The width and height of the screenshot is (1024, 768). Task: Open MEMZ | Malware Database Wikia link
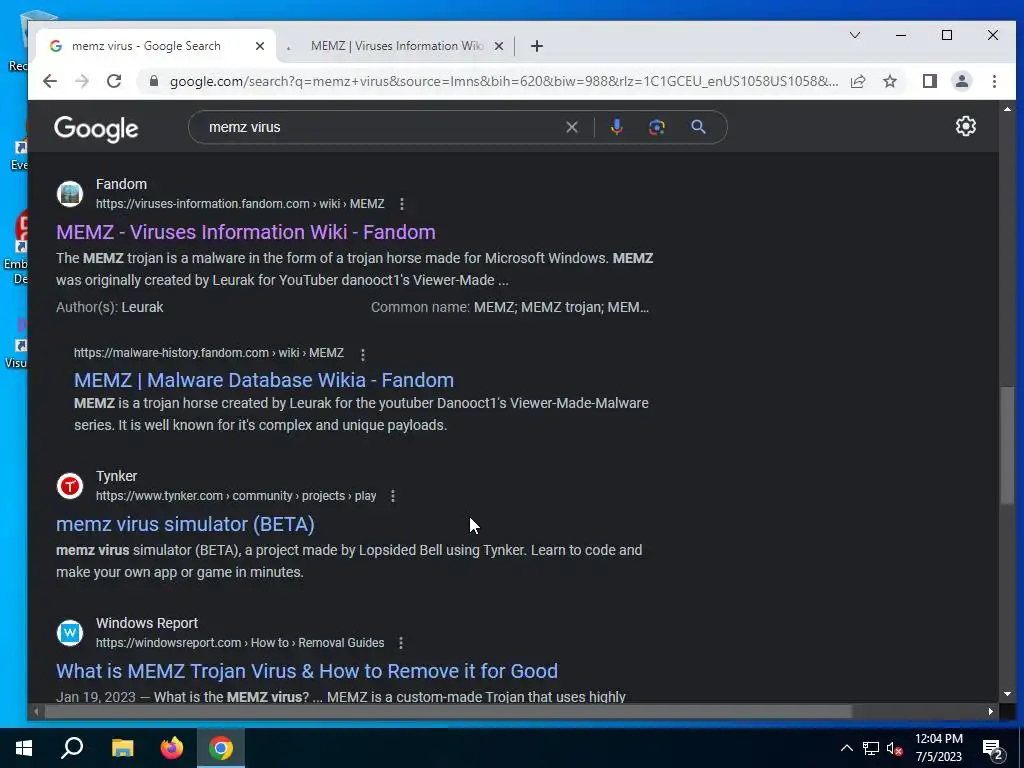264,380
